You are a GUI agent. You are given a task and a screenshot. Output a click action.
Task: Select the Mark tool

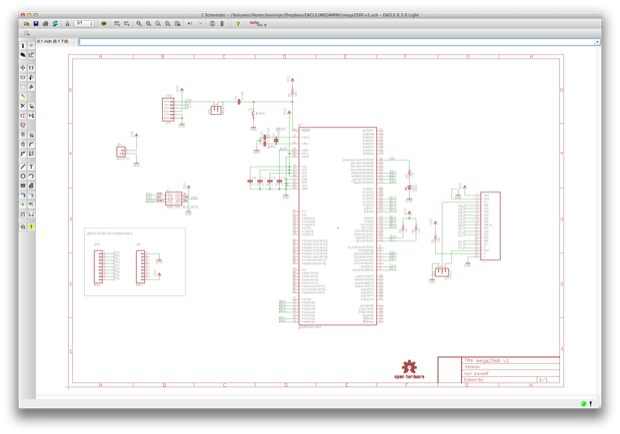pos(31,55)
